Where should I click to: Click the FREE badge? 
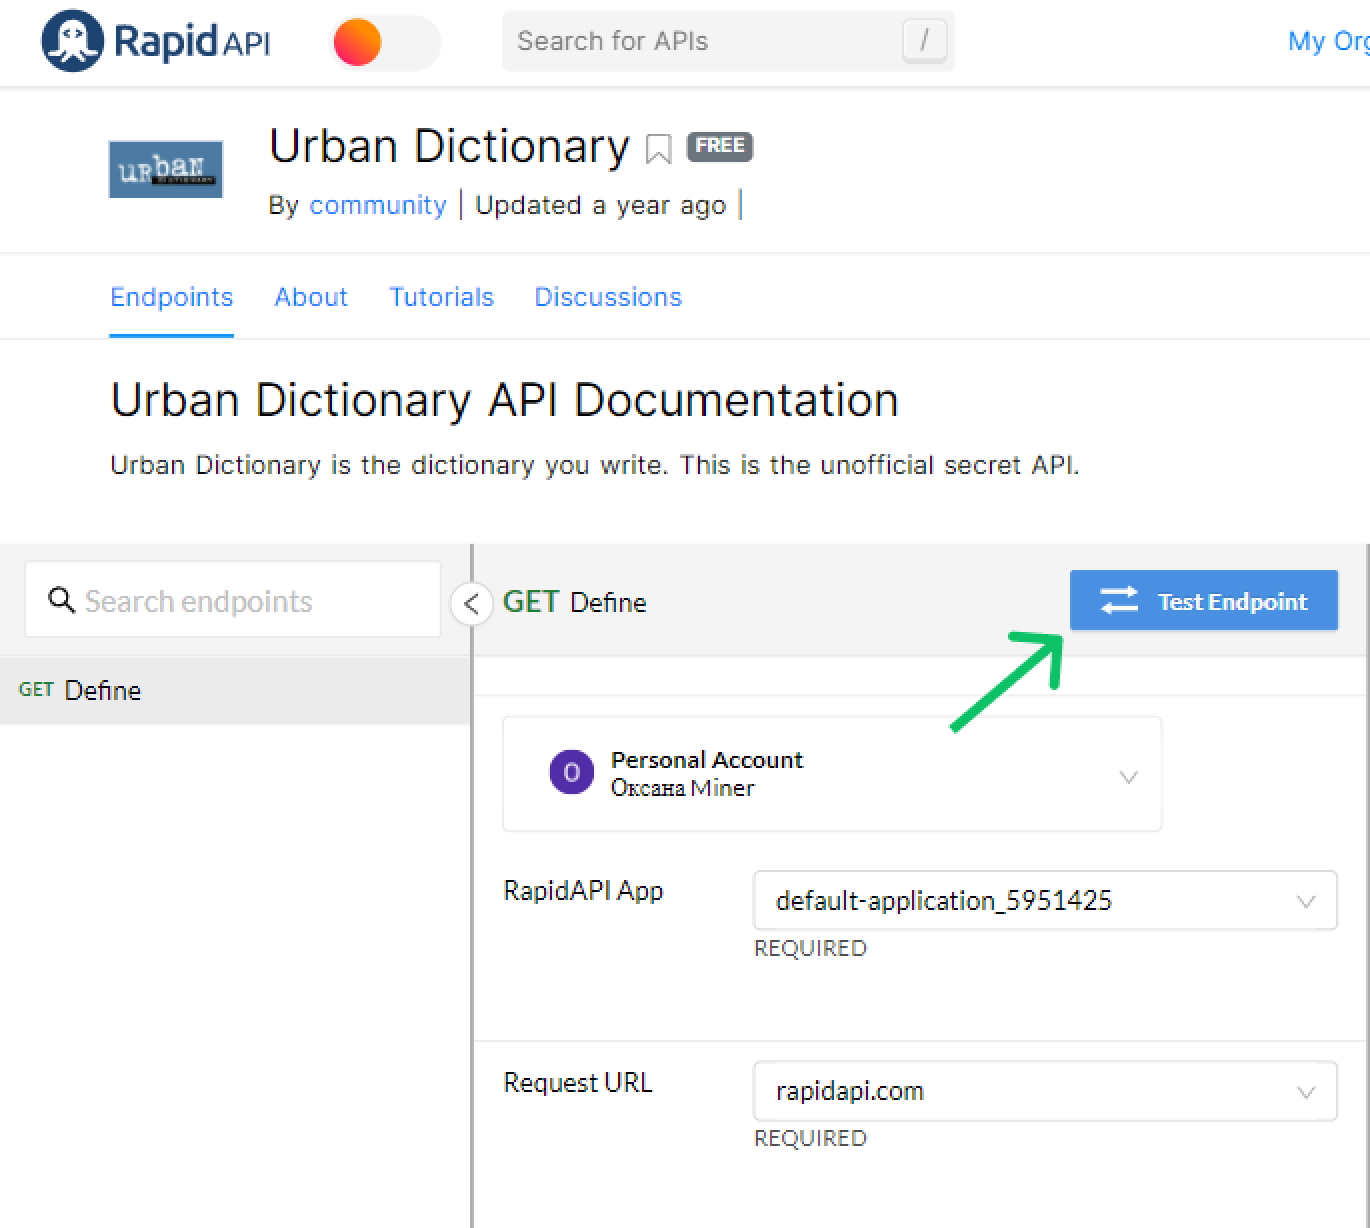click(x=720, y=146)
